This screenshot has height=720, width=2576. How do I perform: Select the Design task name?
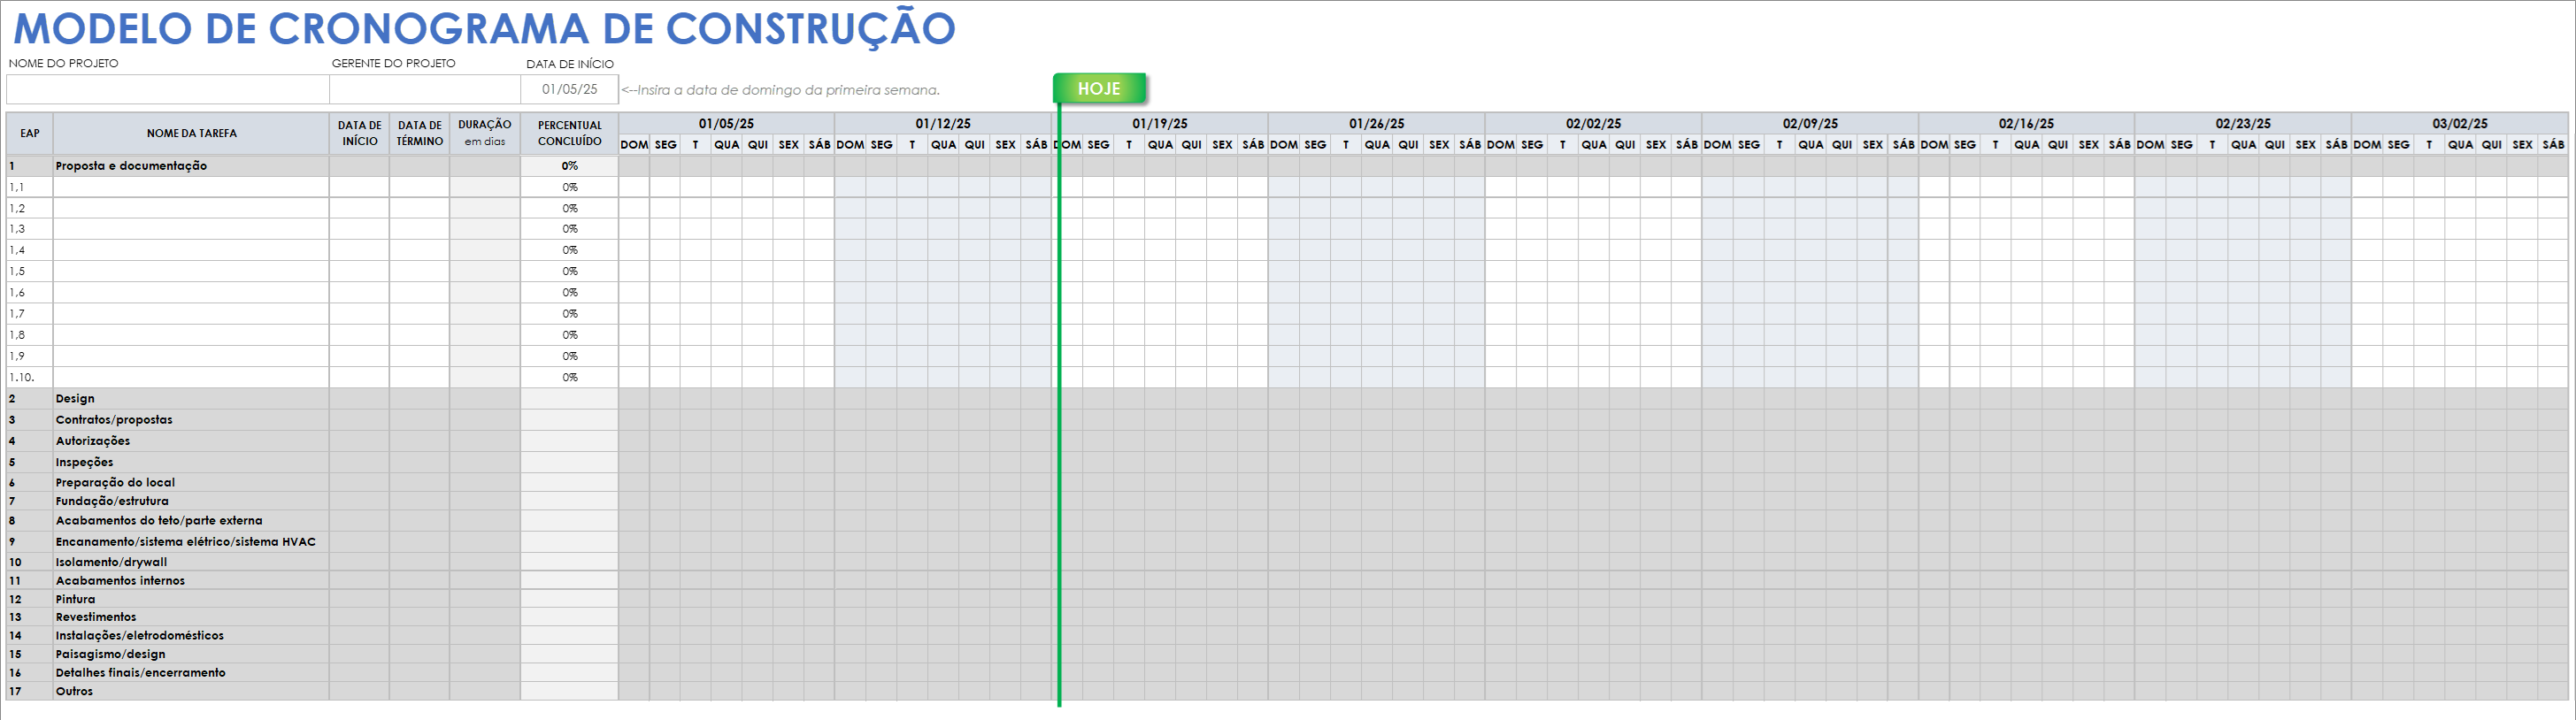75,398
